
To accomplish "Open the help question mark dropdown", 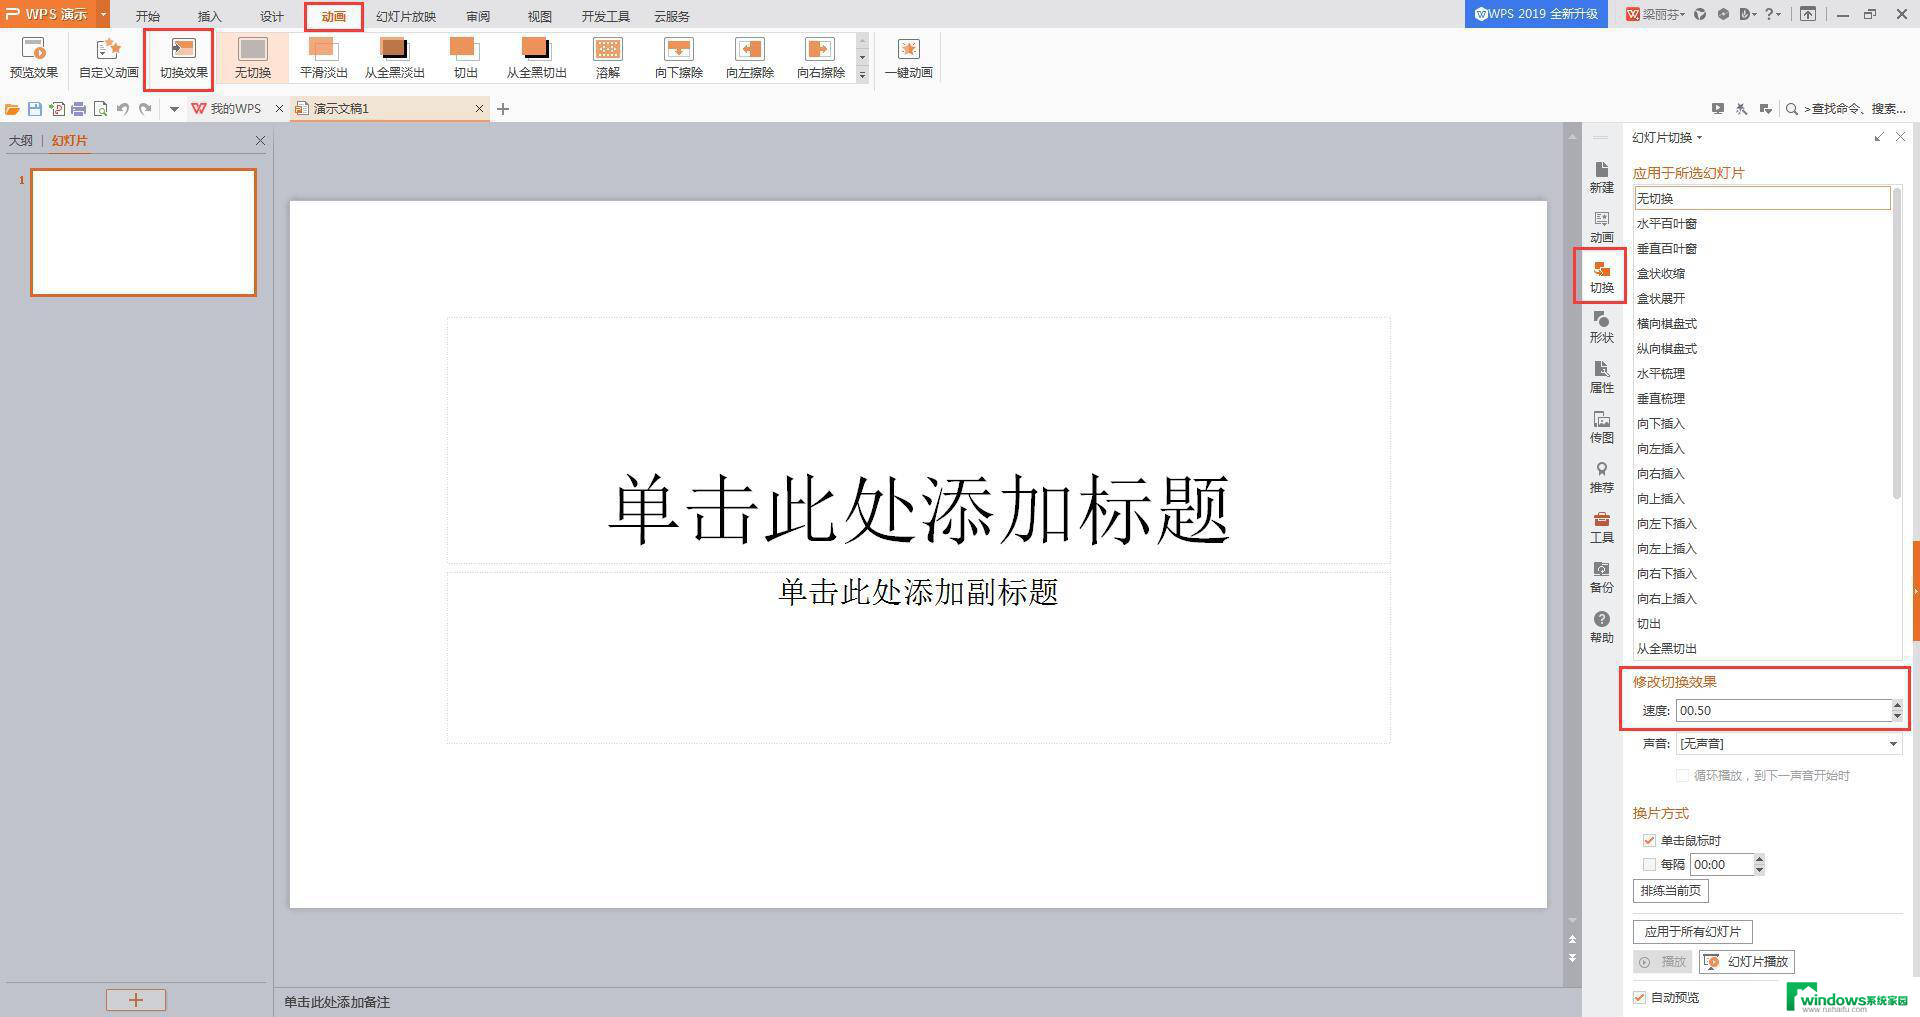I will coord(1772,14).
